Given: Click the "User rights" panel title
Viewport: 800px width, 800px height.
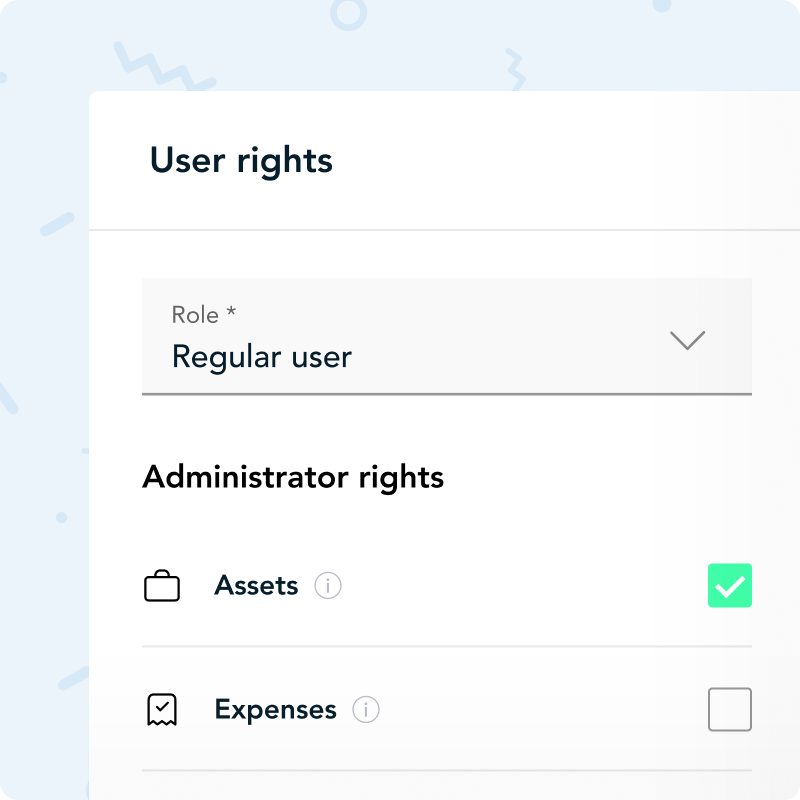Looking at the screenshot, I should click(241, 160).
